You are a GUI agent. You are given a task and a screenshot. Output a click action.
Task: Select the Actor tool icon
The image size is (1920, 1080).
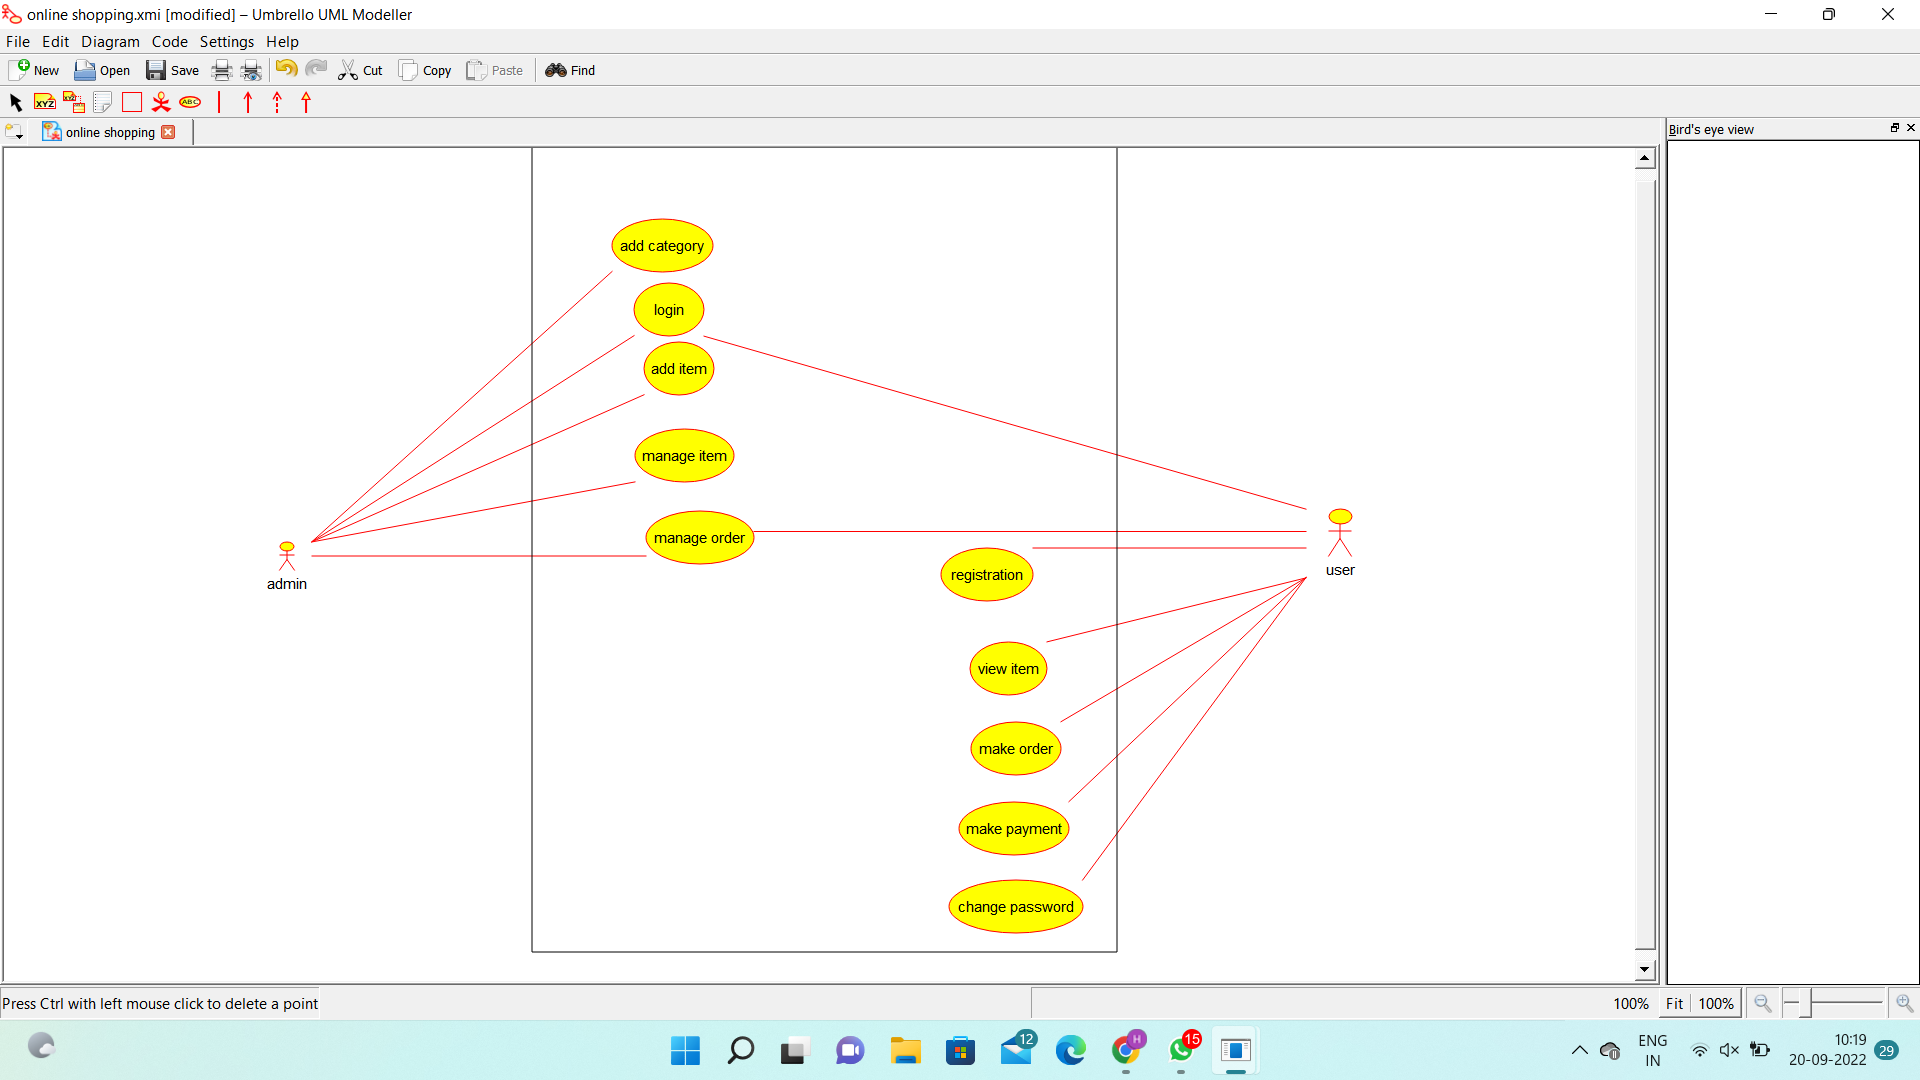(161, 102)
